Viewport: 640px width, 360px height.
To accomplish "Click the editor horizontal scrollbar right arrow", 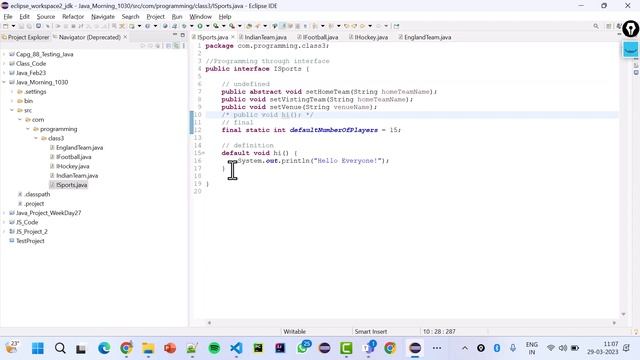I will click(x=614, y=323).
